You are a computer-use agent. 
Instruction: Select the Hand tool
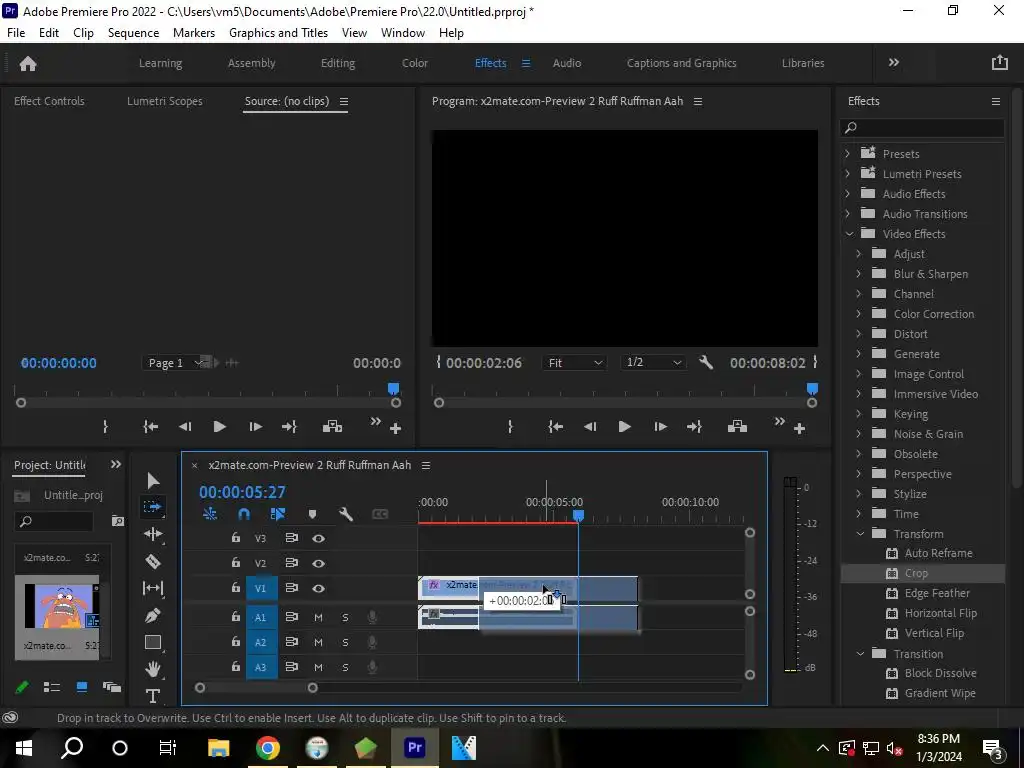[x=153, y=669]
